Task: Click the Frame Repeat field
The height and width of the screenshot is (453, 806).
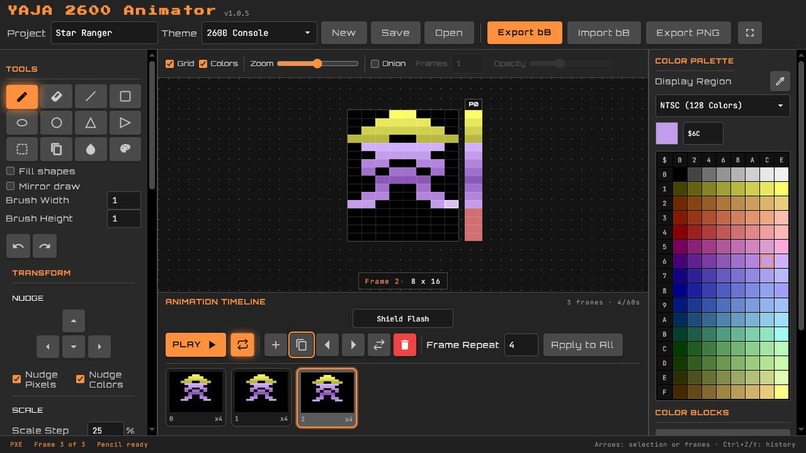Action: (521, 345)
